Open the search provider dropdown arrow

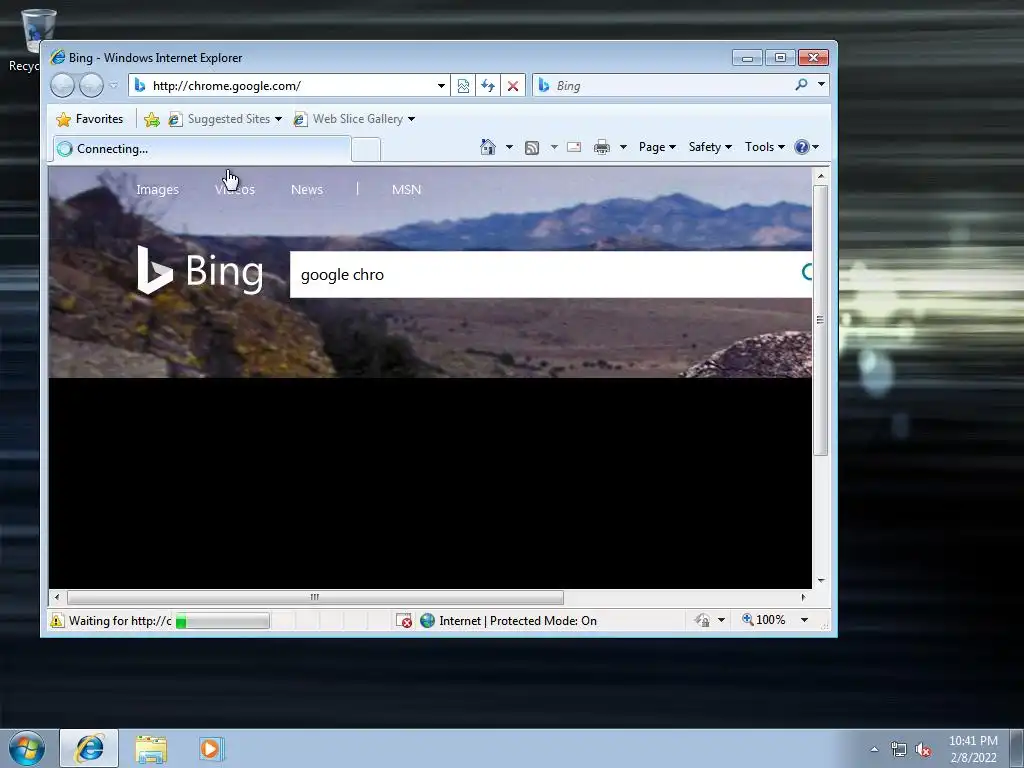tap(821, 85)
